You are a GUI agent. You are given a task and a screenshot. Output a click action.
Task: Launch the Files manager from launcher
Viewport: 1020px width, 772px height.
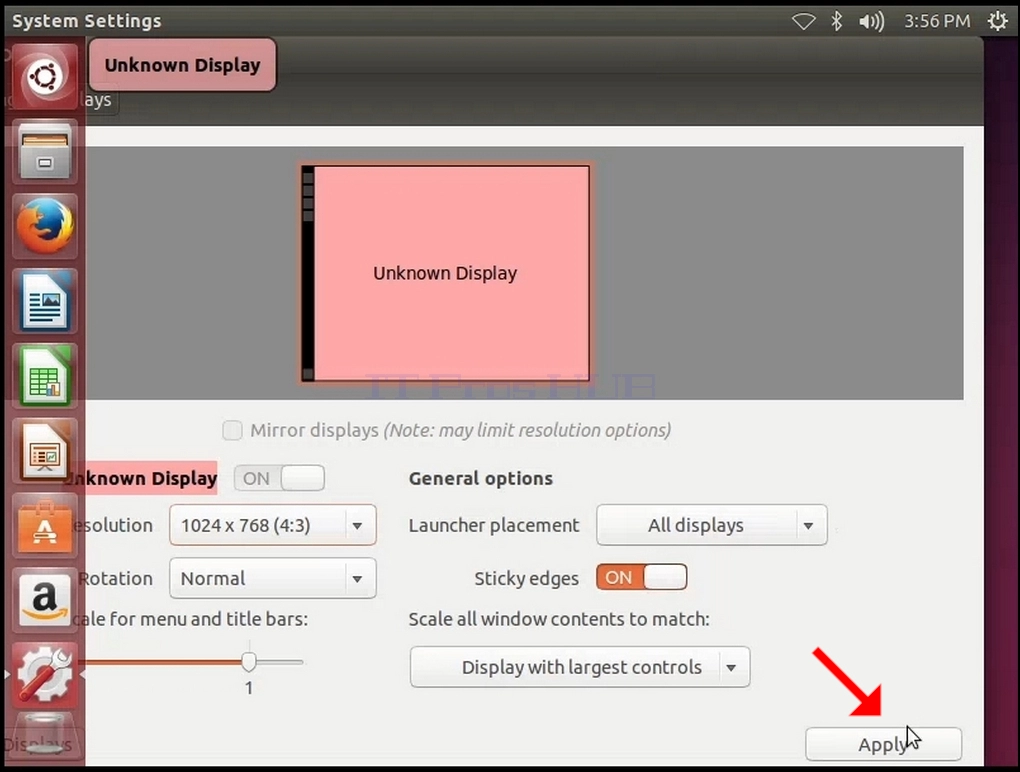pos(44,152)
